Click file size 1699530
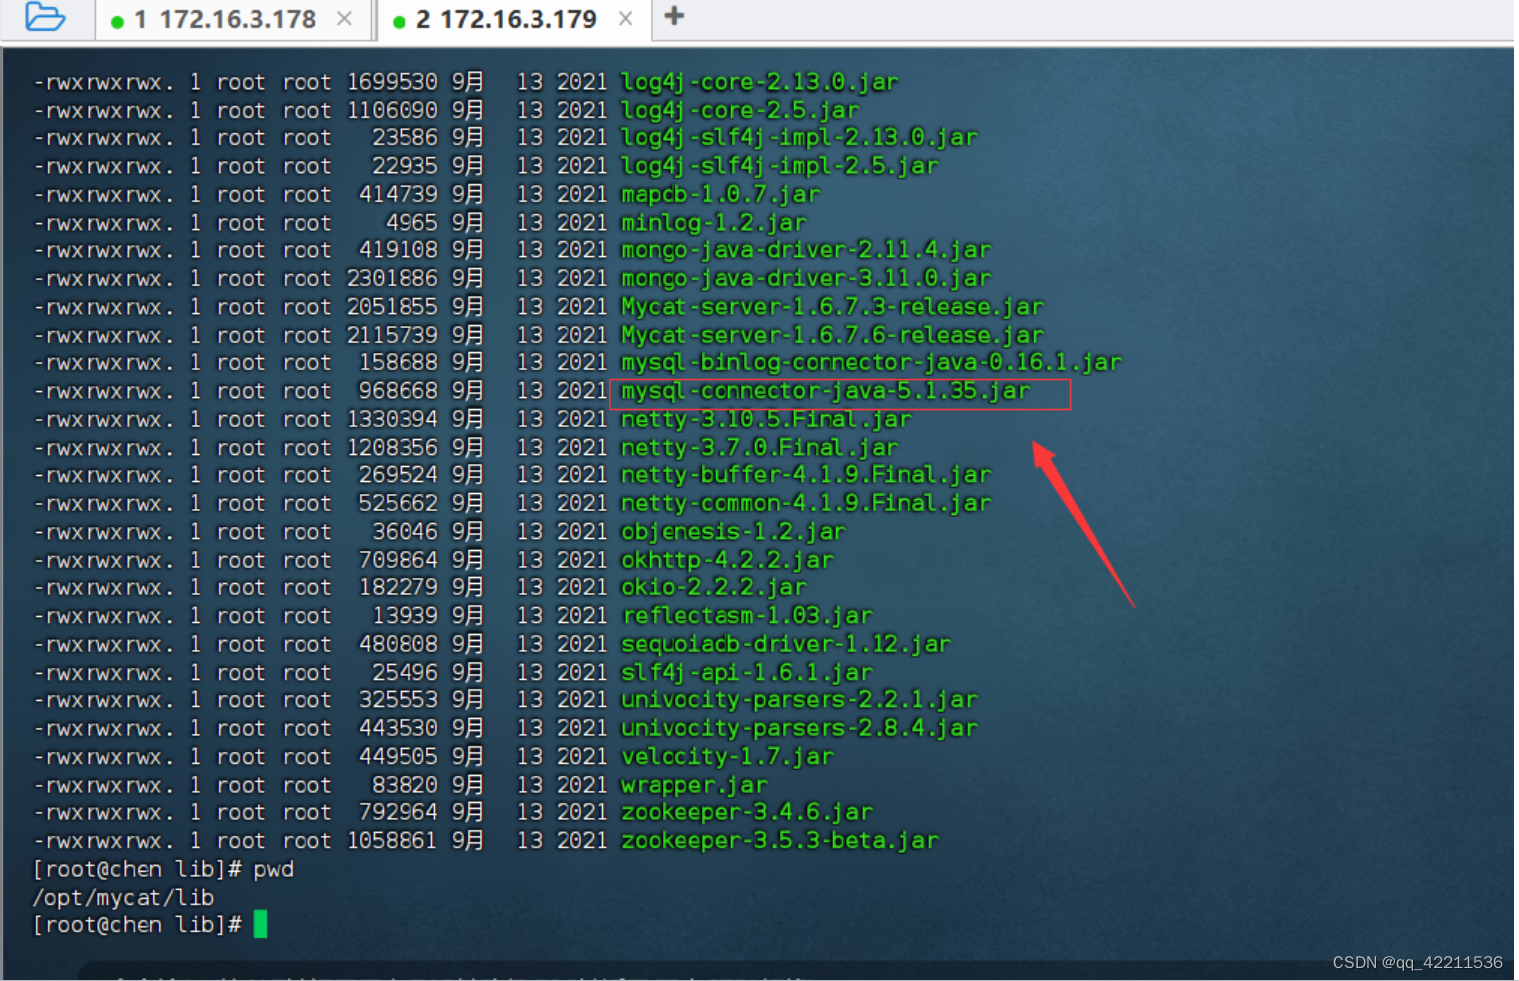The image size is (1519, 981). (392, 82)
